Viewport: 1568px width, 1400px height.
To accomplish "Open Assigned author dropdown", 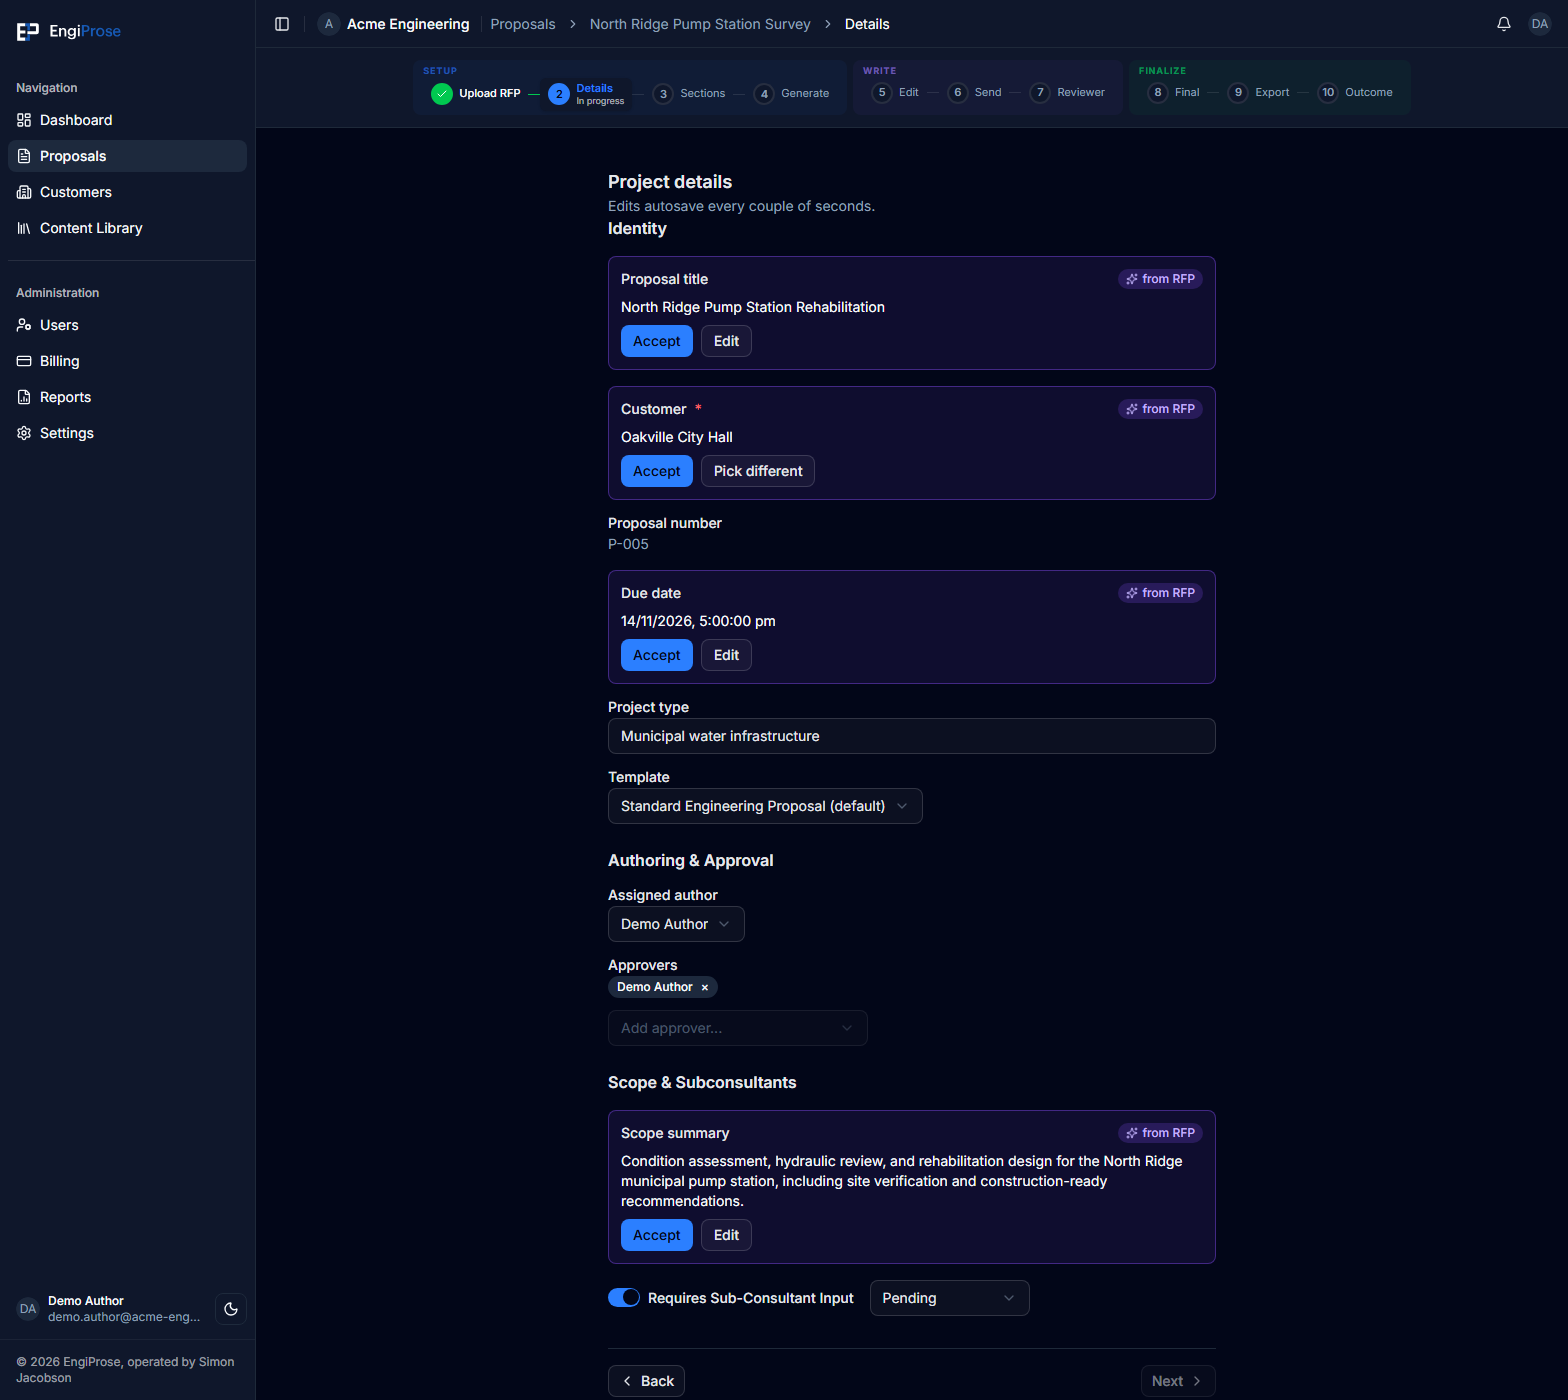I will pyautogui.click(x=676, y=924).
